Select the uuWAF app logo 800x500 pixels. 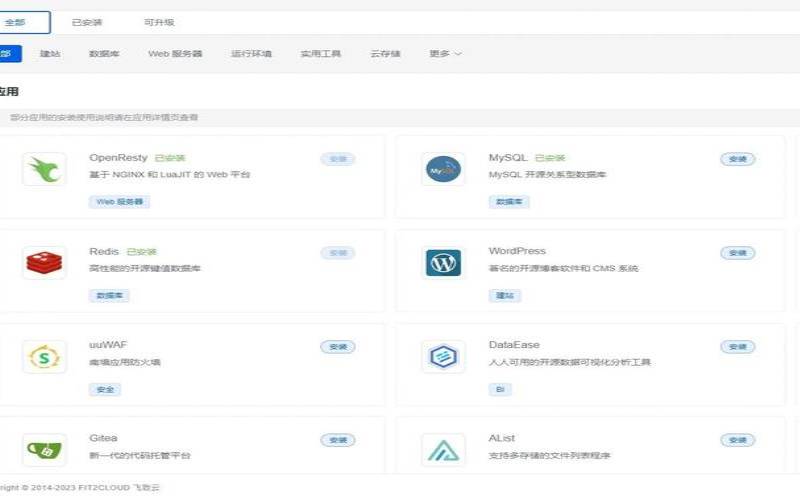click(x=44, y=357)
